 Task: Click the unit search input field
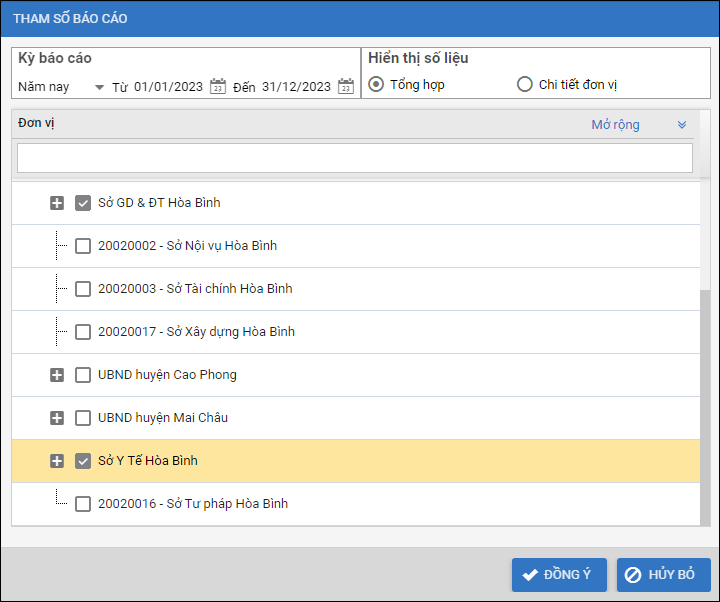point(354,158)
